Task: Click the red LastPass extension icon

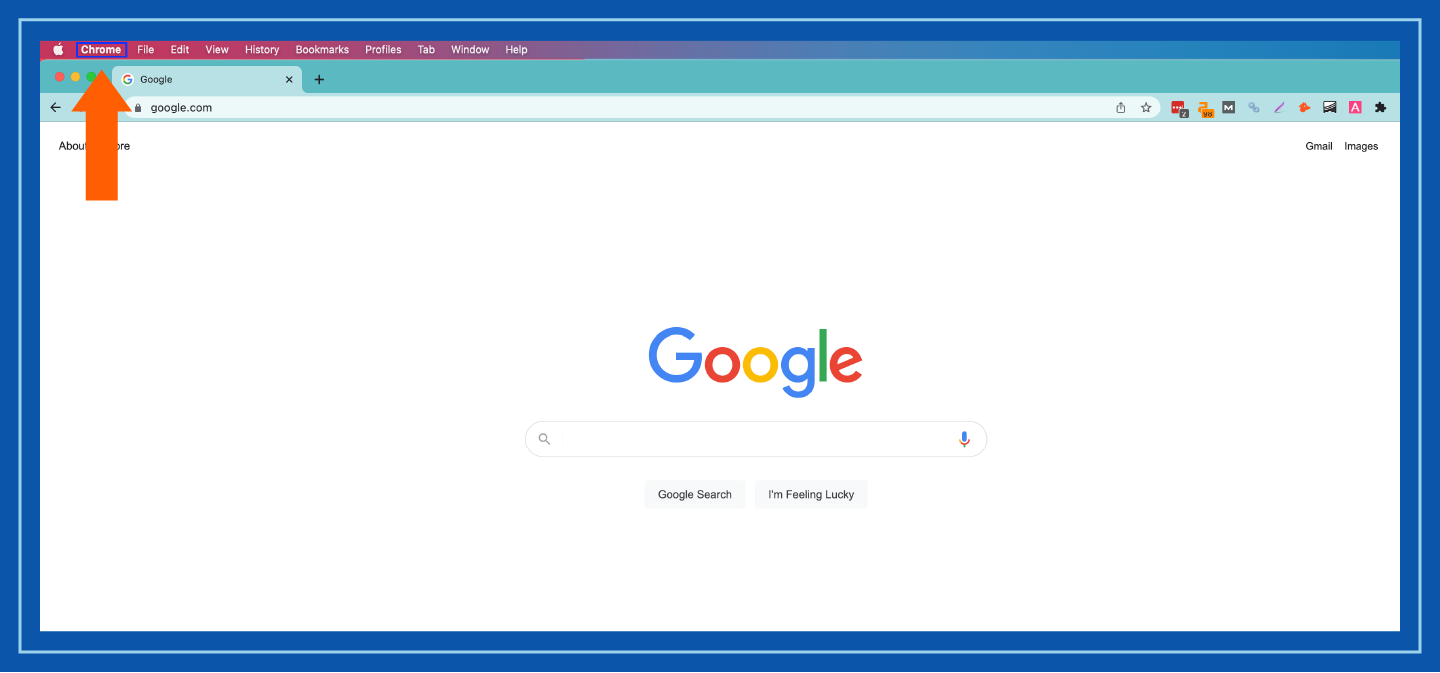Action: click(1178, 107)
